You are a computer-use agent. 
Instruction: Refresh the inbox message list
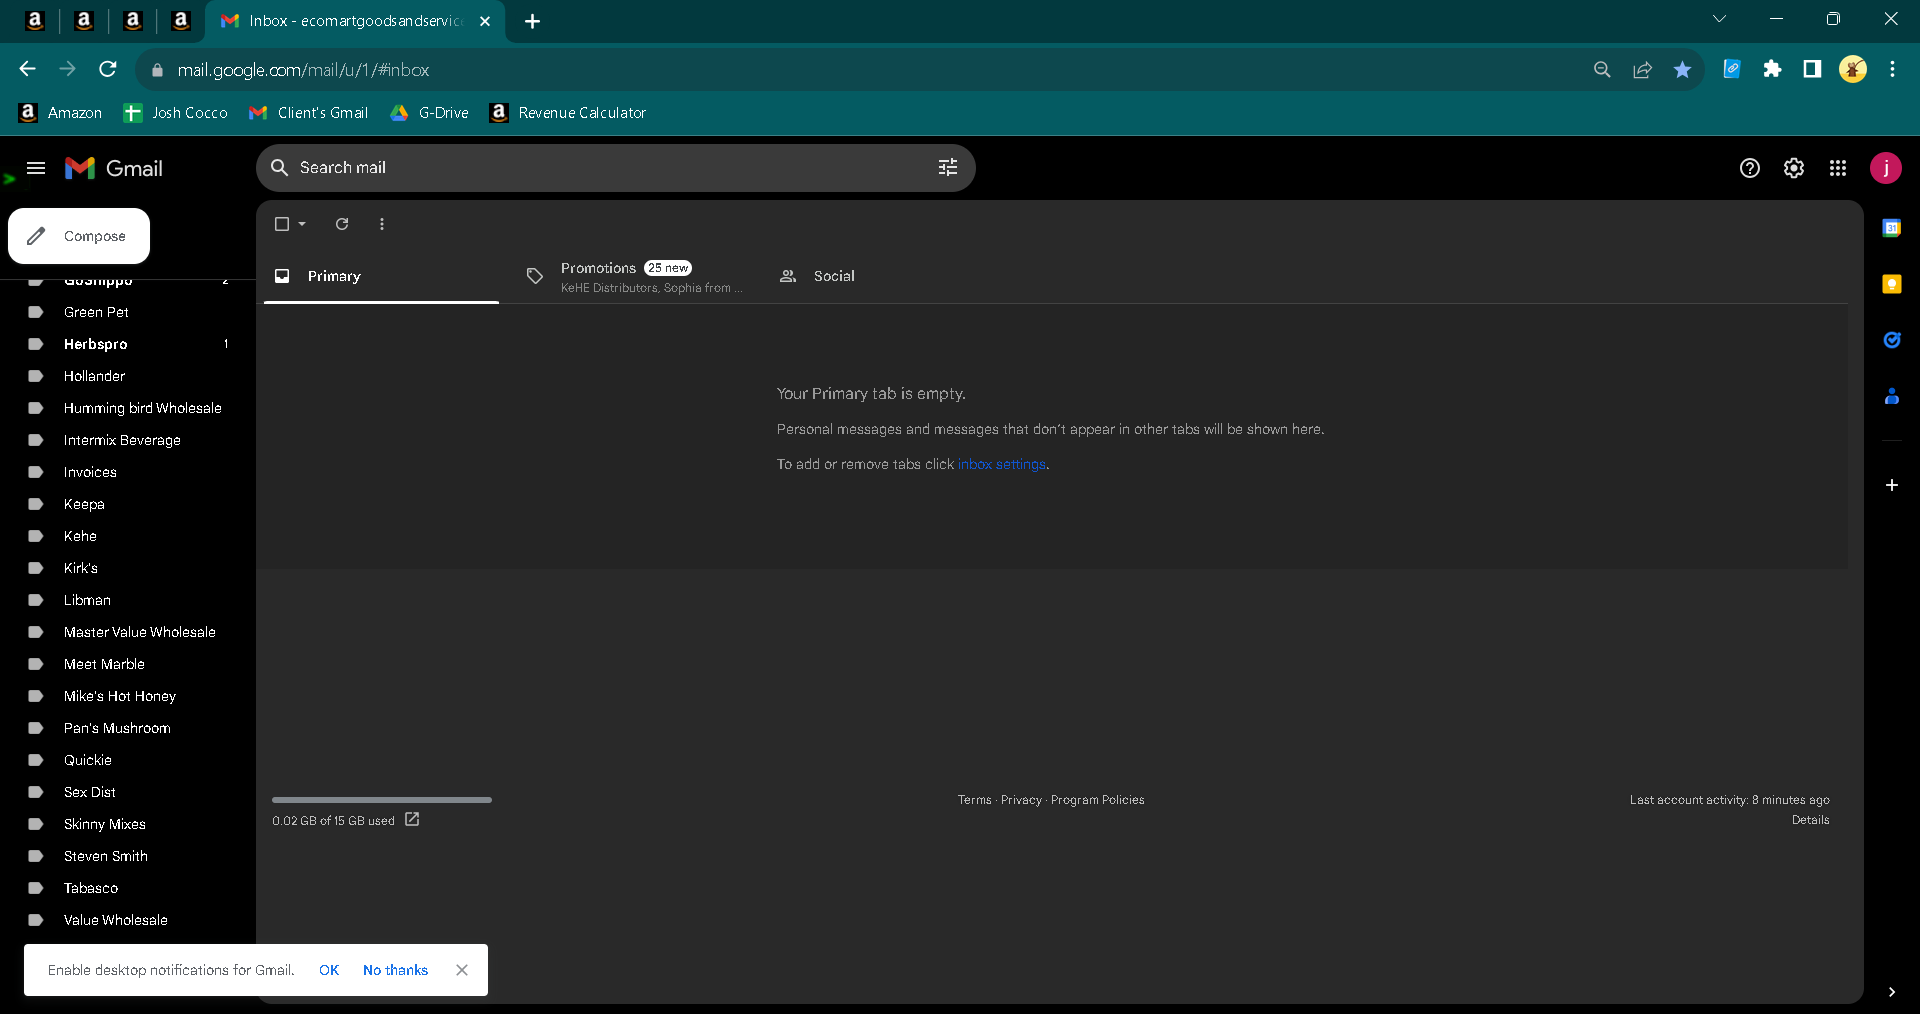click(x=342, y=224)
